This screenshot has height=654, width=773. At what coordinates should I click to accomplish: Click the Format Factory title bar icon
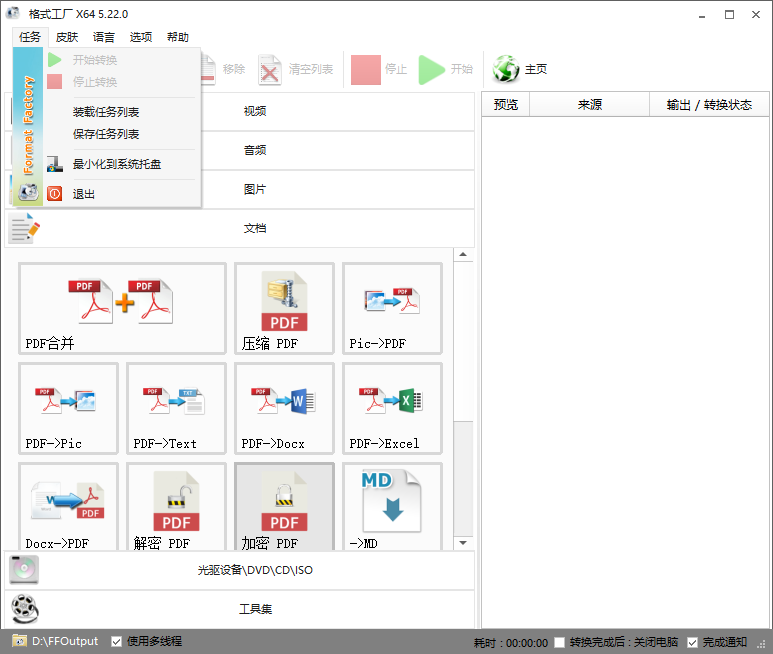pyautogui.click(x=13, y=13)
